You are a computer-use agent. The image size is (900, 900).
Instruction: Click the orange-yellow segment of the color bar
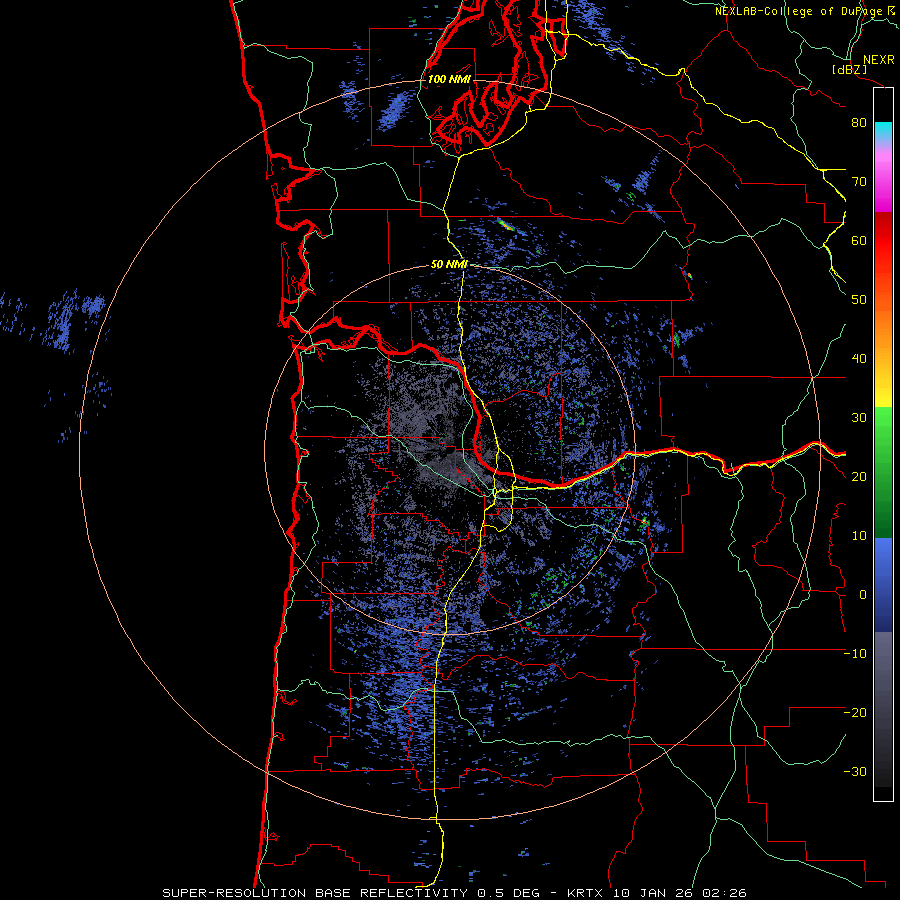[x=883, y=339]
